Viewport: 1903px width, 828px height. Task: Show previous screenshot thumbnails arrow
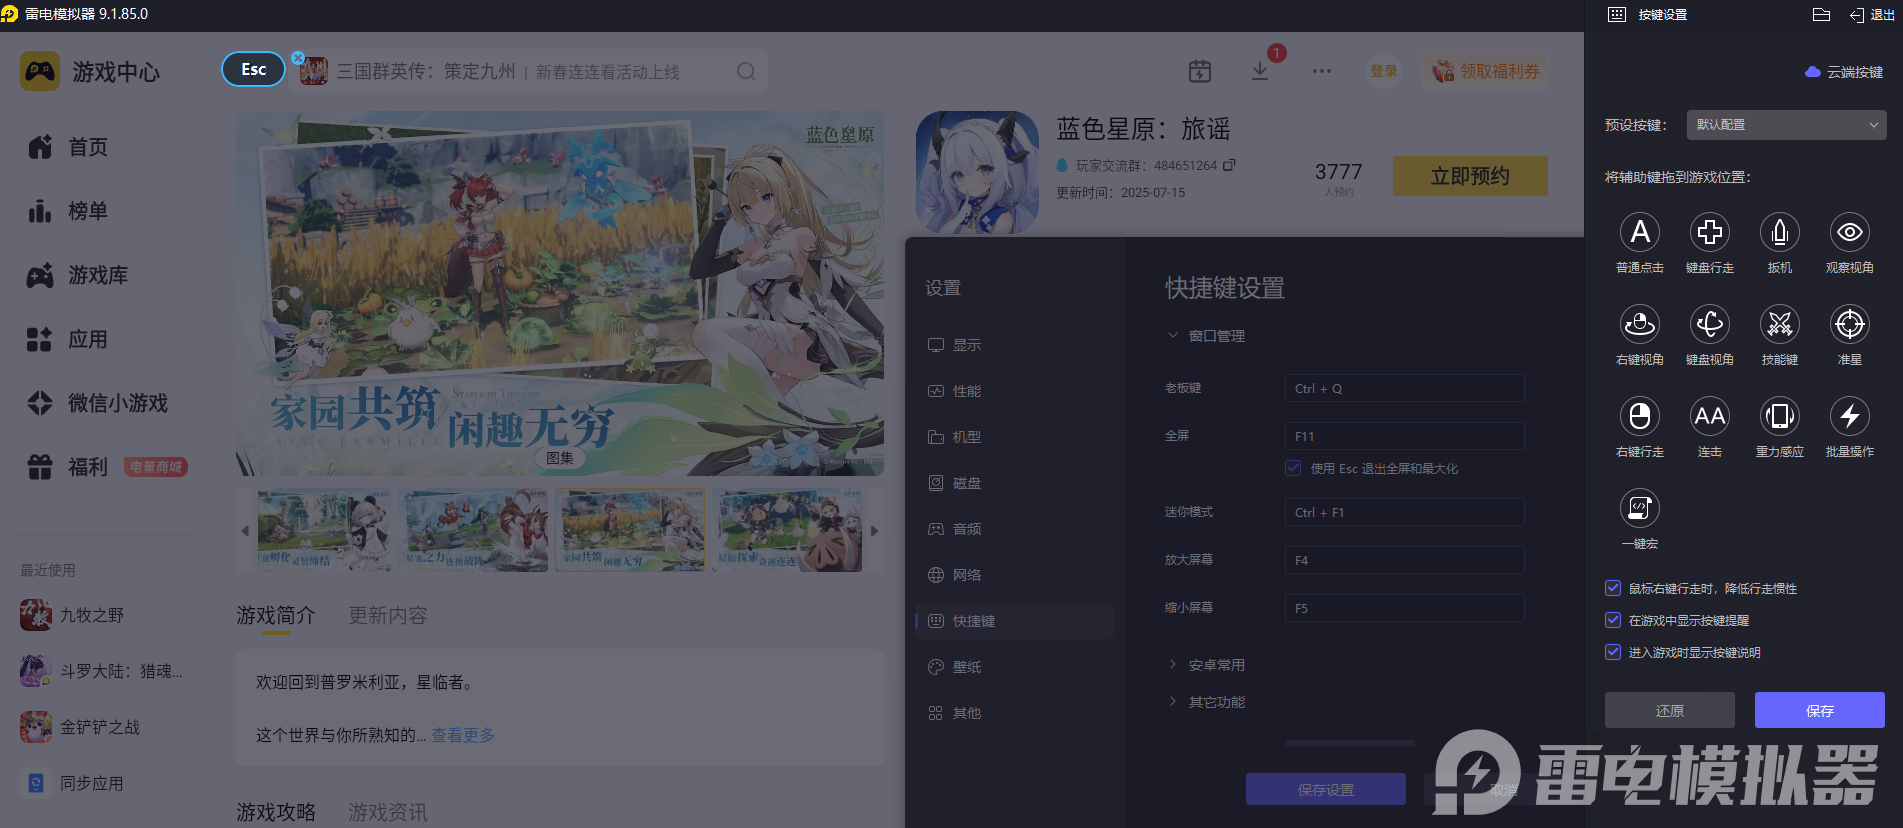(x=245, y=531)
